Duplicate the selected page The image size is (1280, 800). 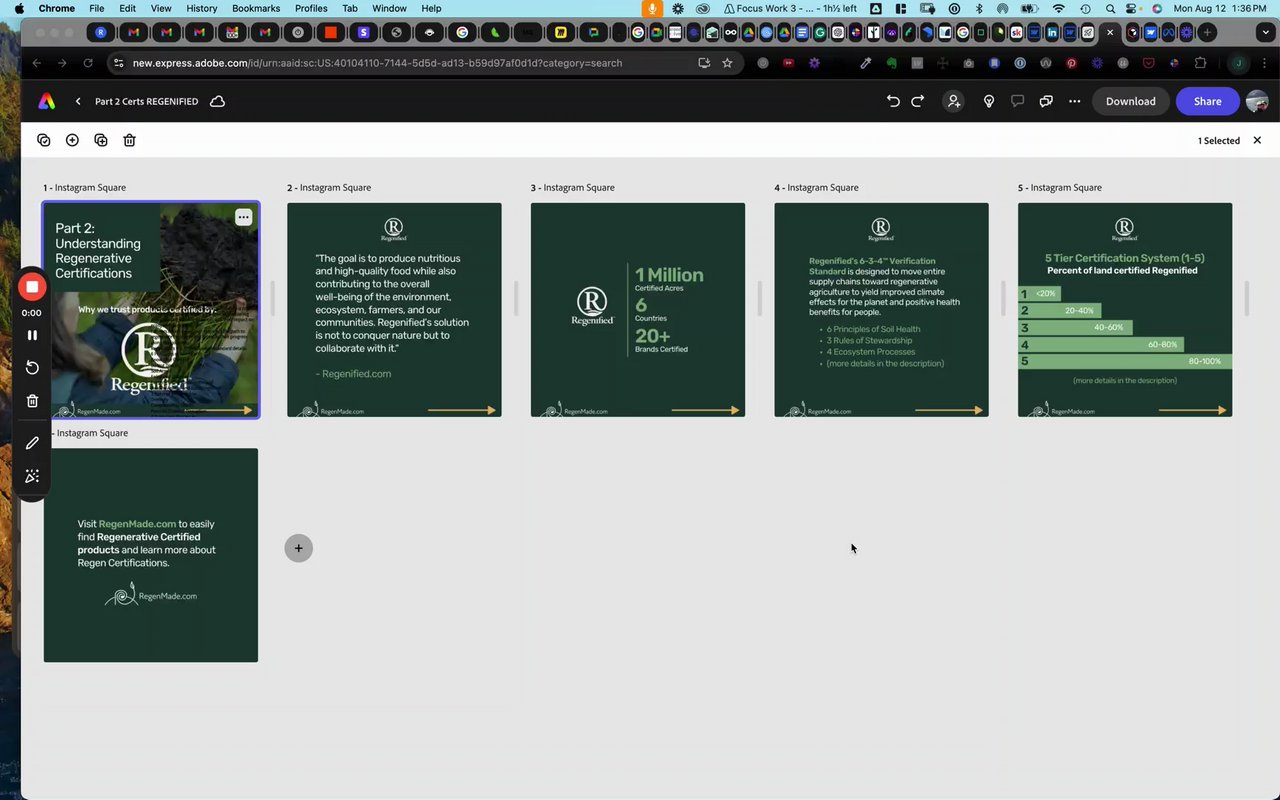101,140
